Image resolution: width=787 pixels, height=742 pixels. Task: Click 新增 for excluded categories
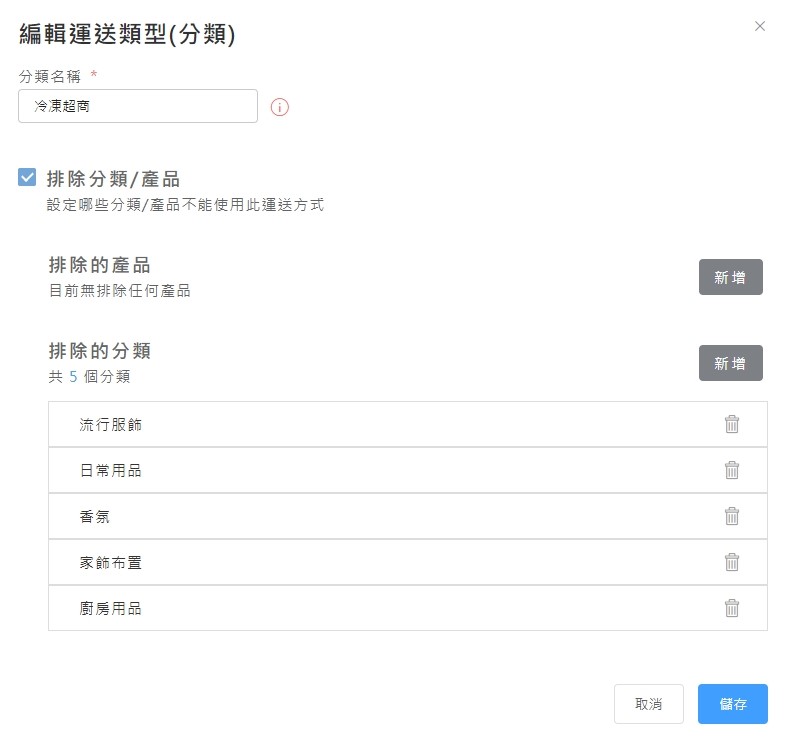click(730, 363)
